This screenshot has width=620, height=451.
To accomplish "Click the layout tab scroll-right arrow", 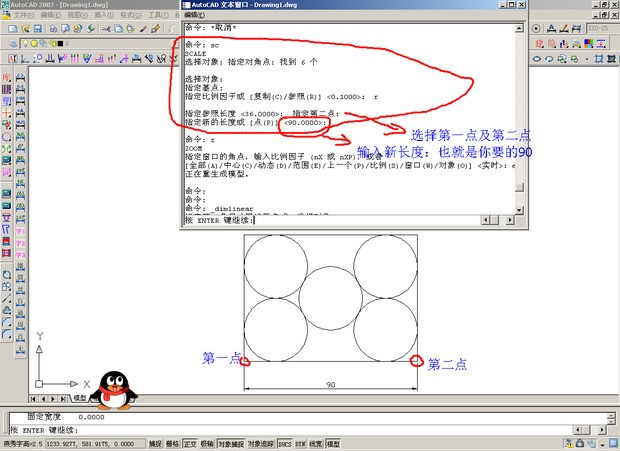I will 61,397.
